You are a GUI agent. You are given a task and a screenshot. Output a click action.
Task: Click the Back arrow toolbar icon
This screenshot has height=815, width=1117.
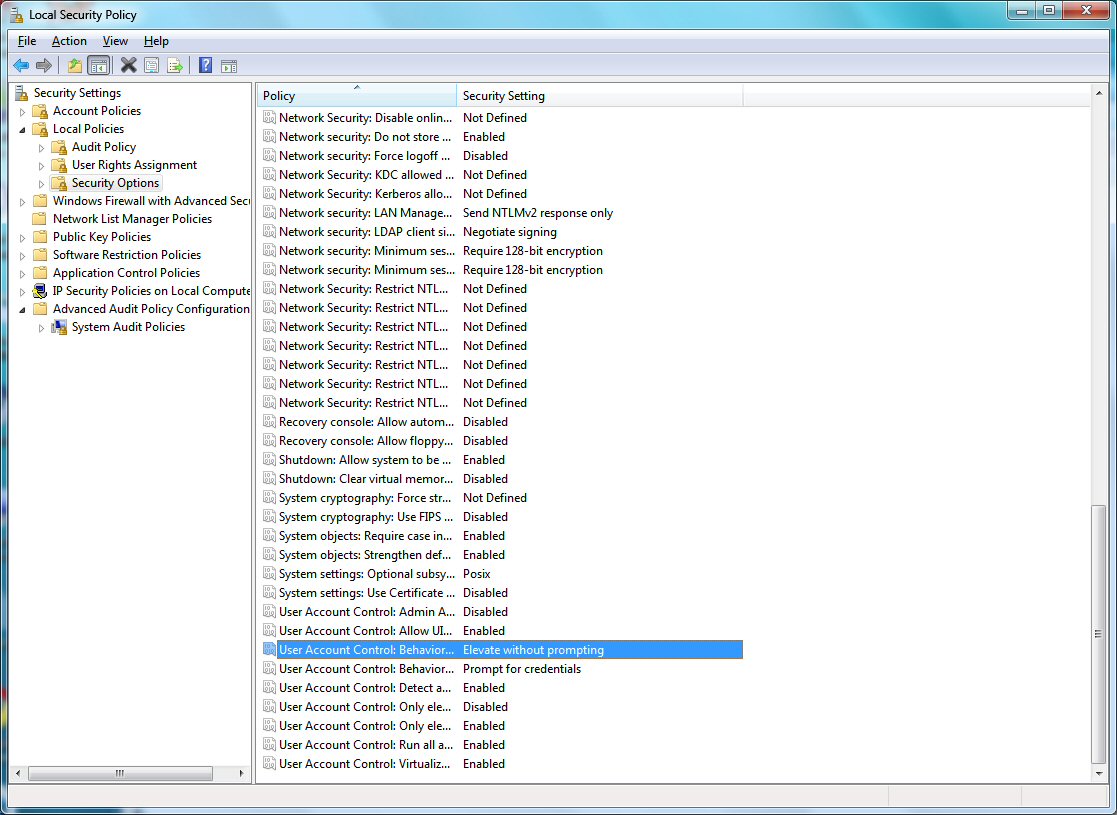click(x=21, y=66)
